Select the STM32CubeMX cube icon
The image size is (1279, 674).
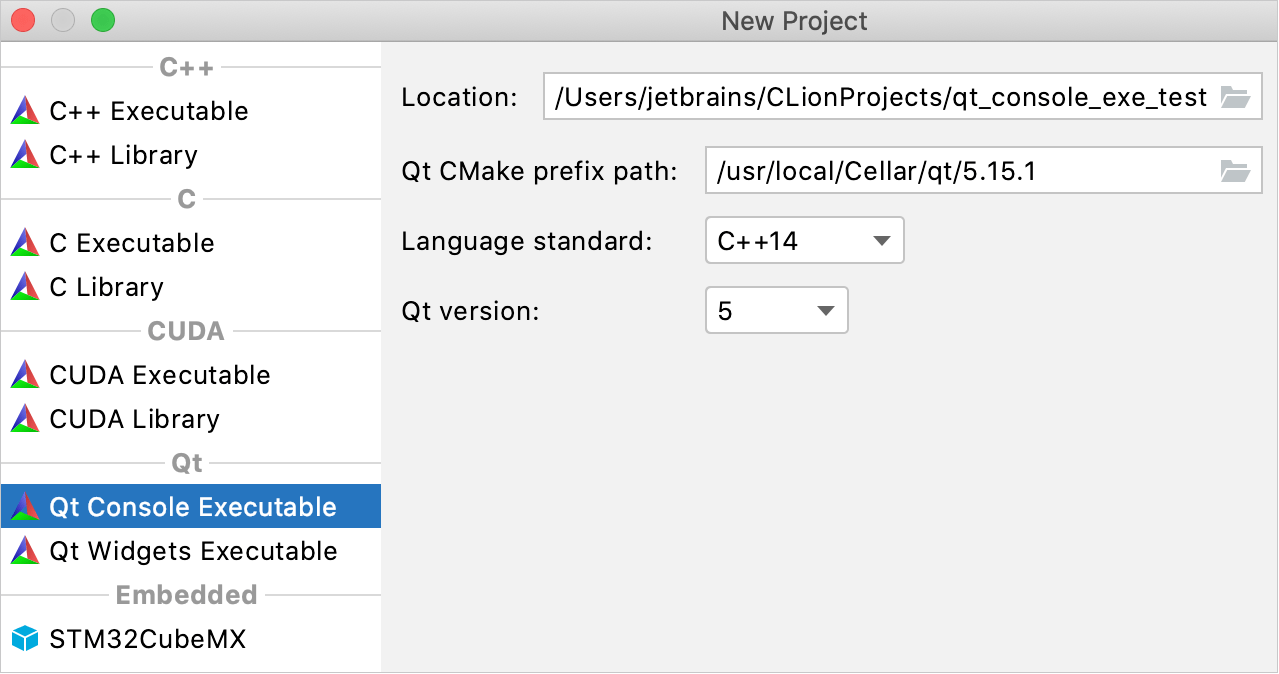click(x=25, y=638)
